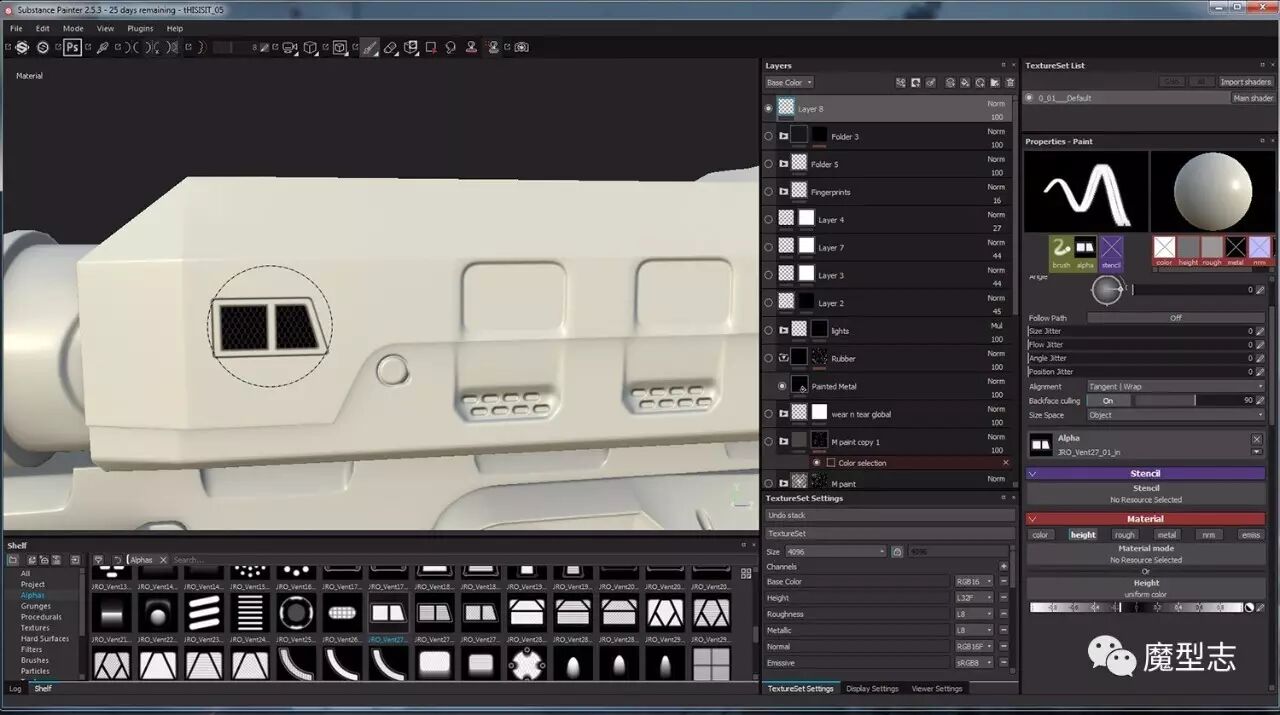Click the Main shader button
1280x715 pixels.
1253,98
